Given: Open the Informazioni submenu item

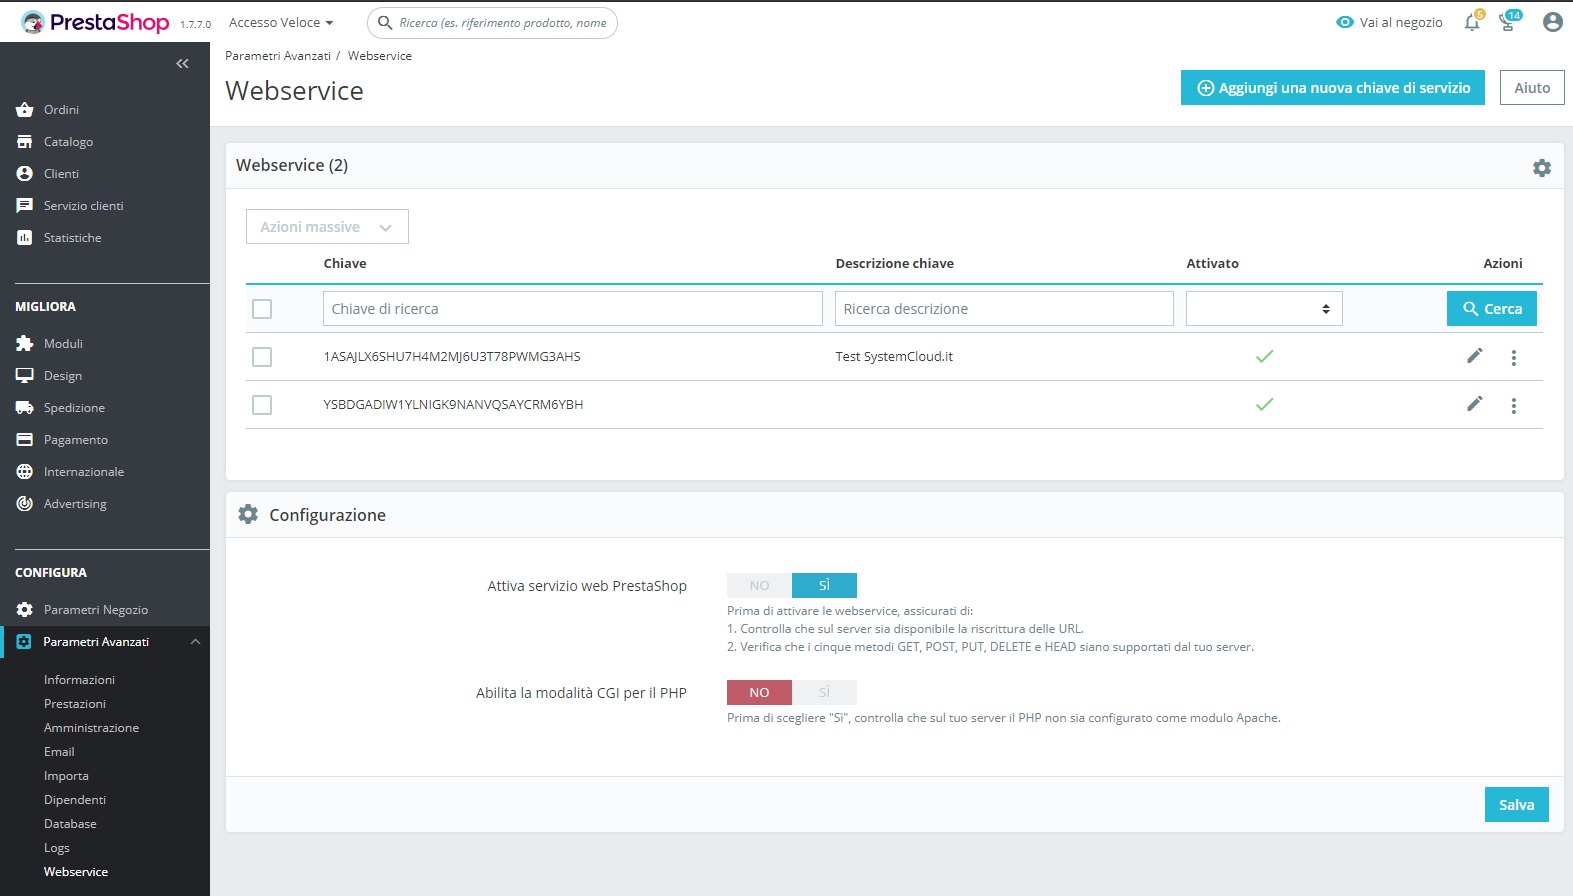Looking at the screenshot, I should [79, 680].
